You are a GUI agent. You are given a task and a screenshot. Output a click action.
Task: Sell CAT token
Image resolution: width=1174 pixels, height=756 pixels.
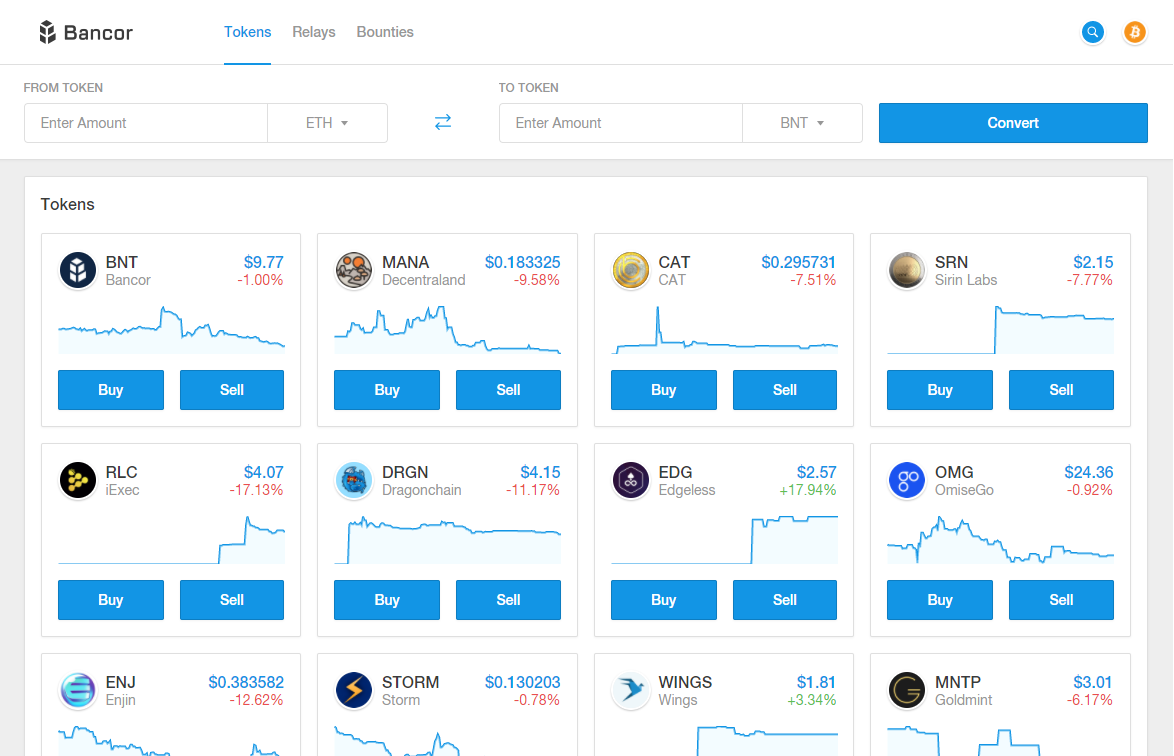tap(785, 390)
